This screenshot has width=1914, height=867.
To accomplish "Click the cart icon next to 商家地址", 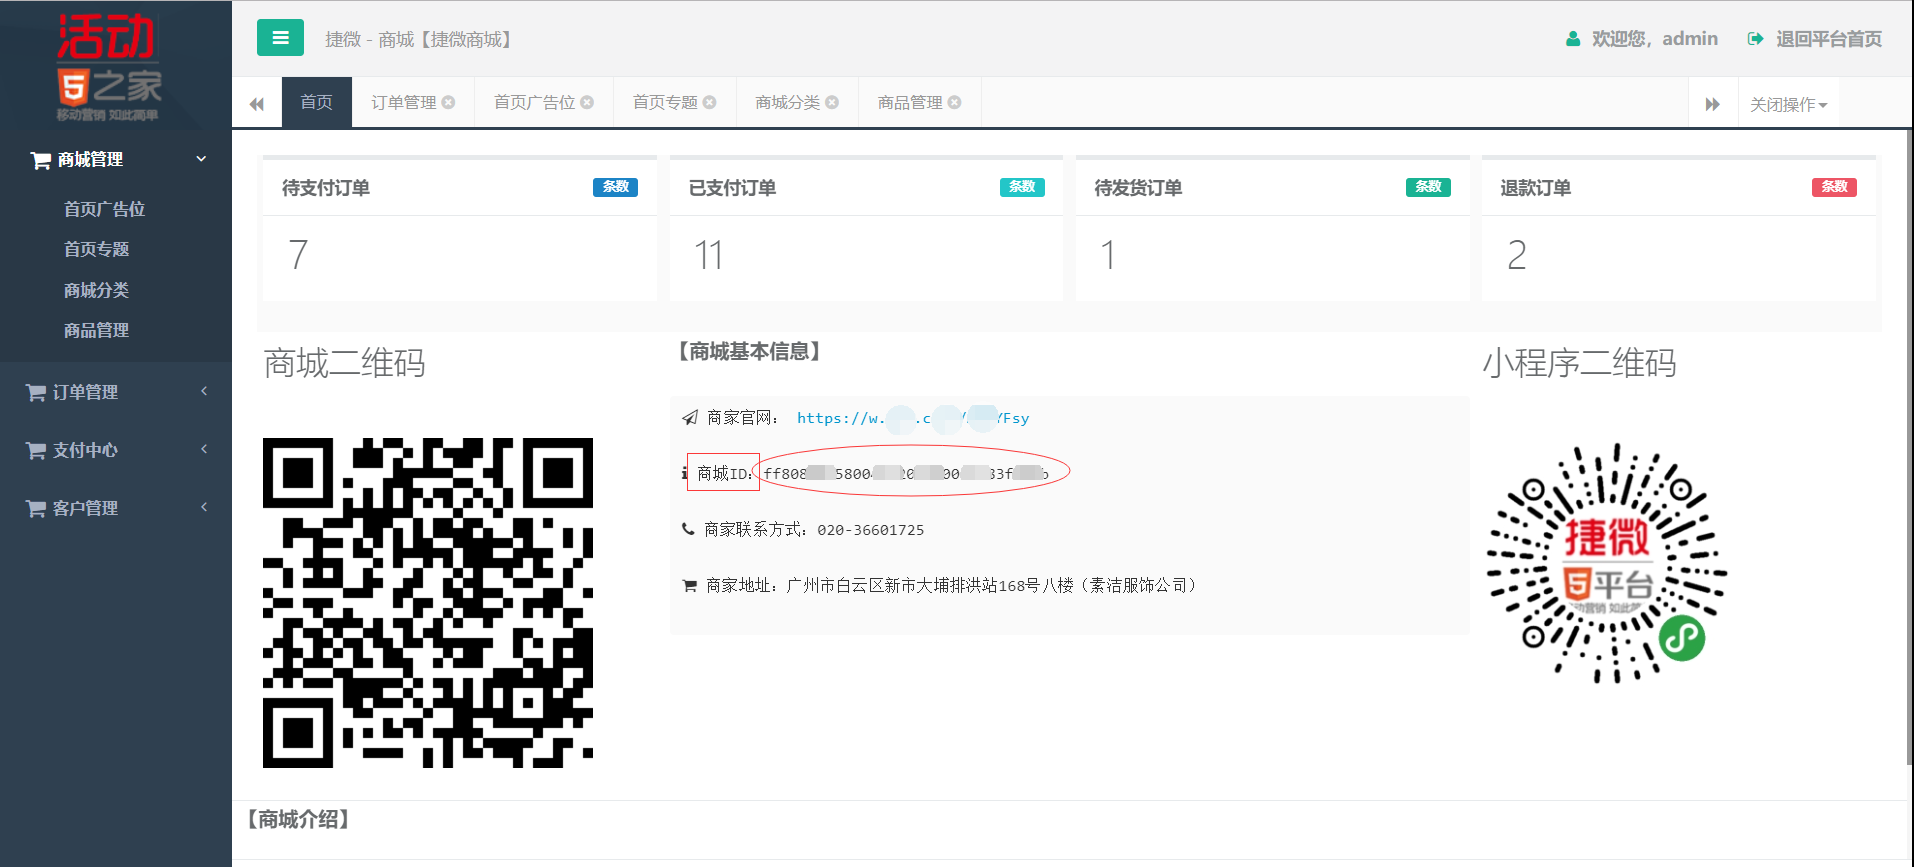I will [689, 586].
